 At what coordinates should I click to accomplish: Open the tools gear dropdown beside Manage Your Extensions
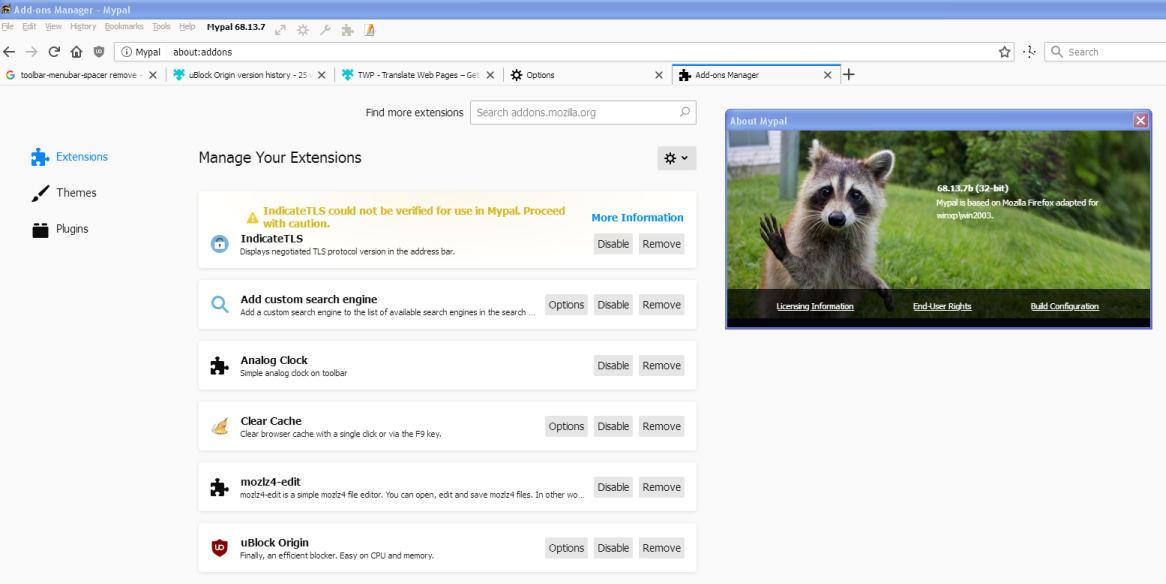tap(677, 158)
